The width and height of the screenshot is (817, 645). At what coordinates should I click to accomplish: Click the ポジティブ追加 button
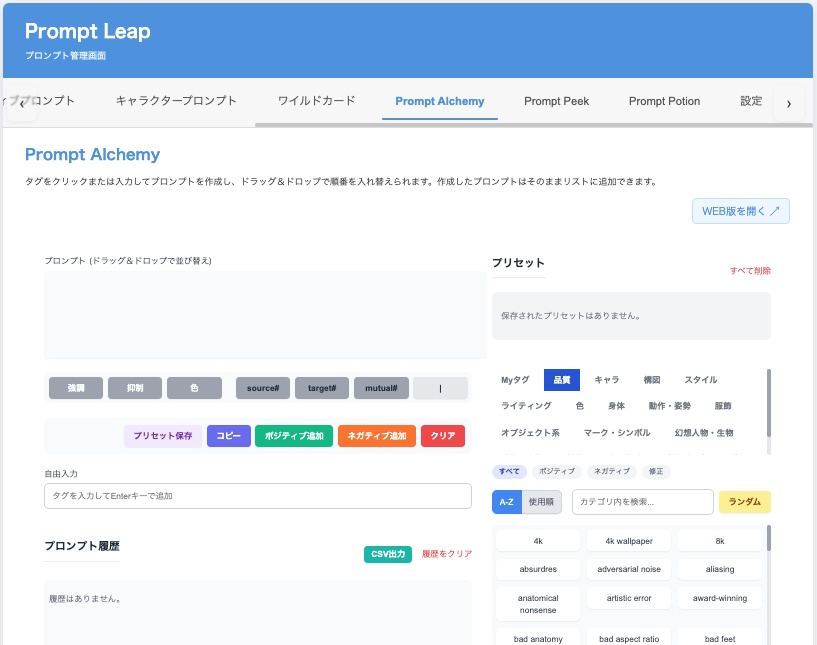point(294,436)
